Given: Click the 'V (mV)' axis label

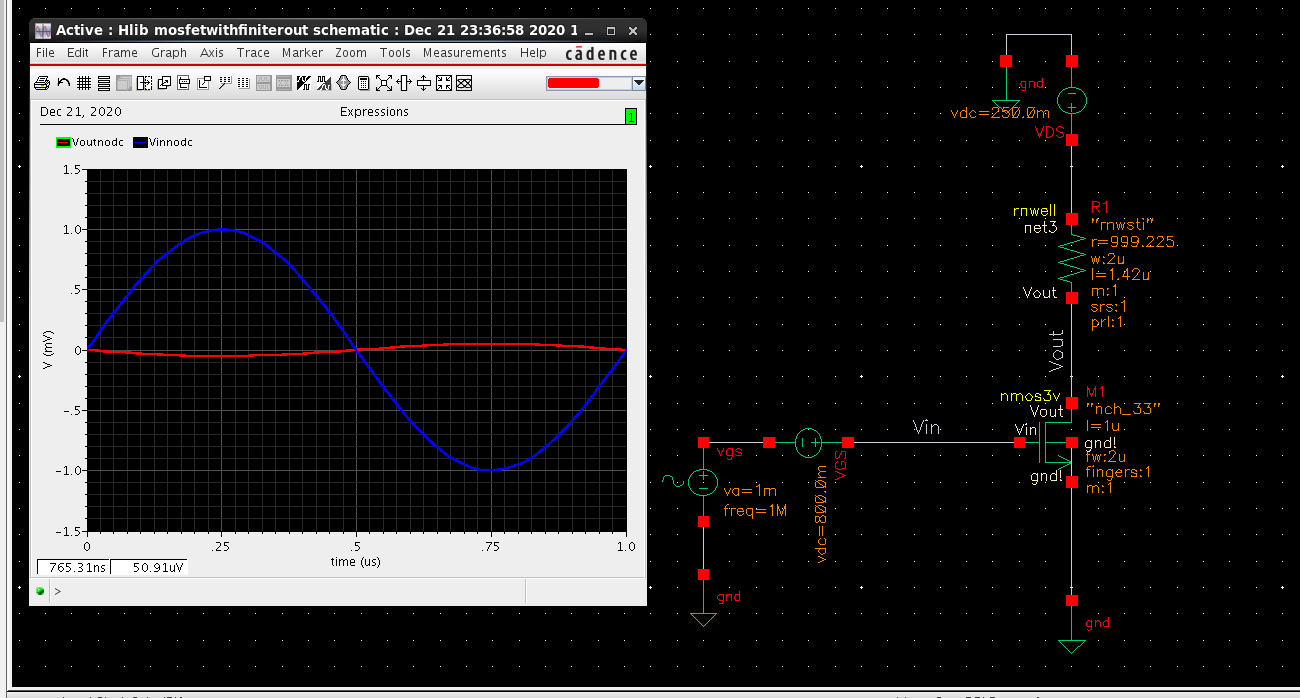Looking at the screenshot, I should pos(47,350).
